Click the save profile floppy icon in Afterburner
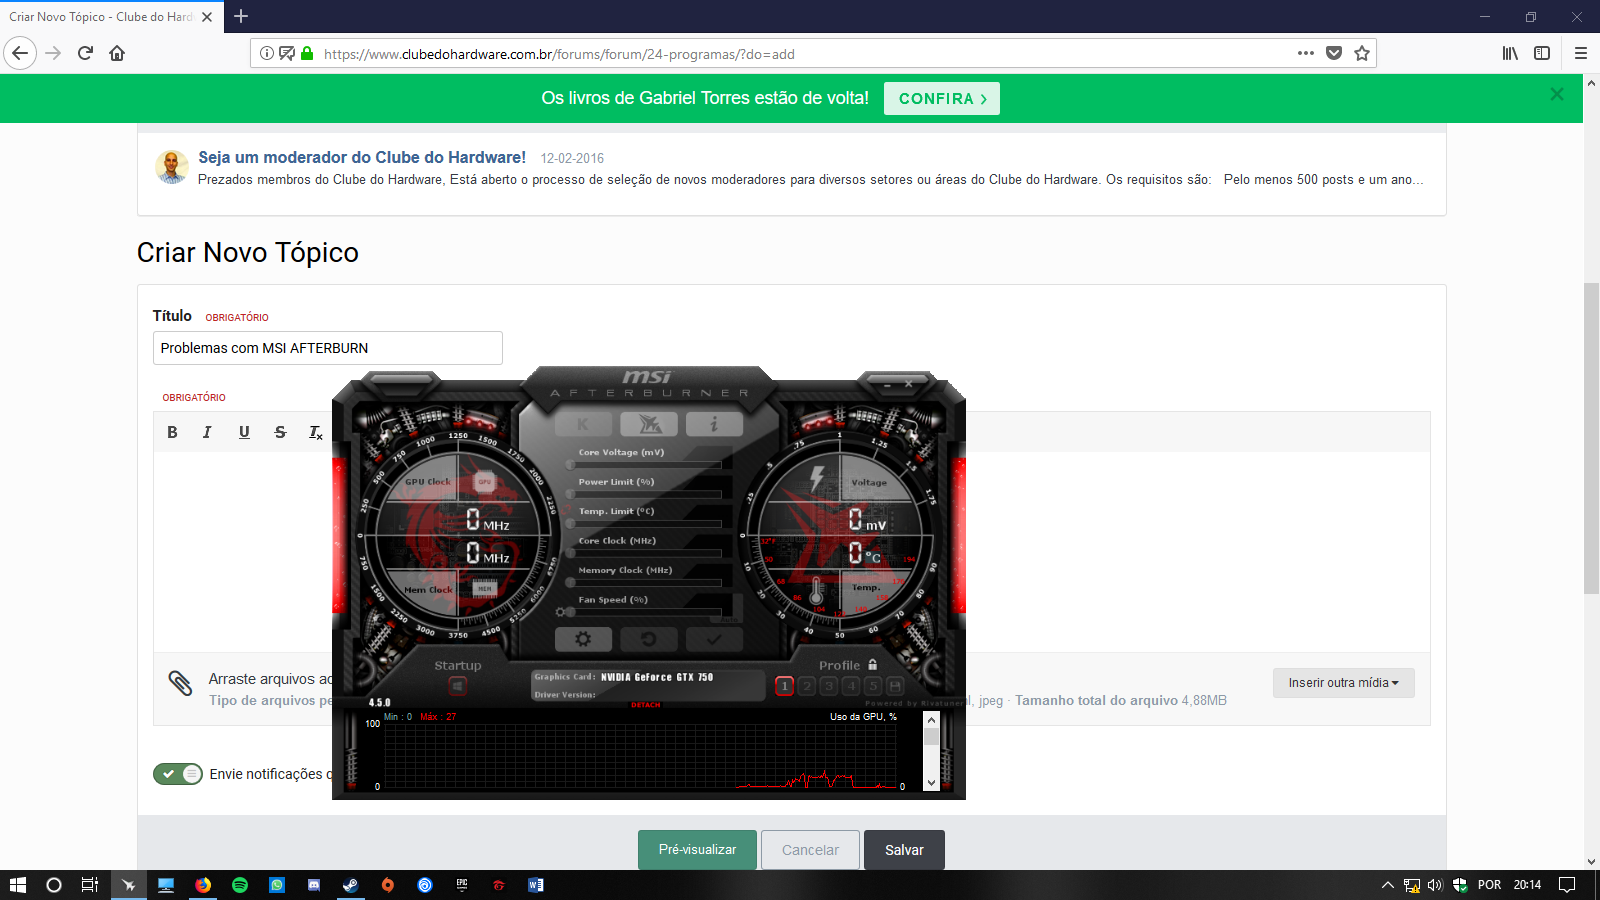 coord(895,686)
